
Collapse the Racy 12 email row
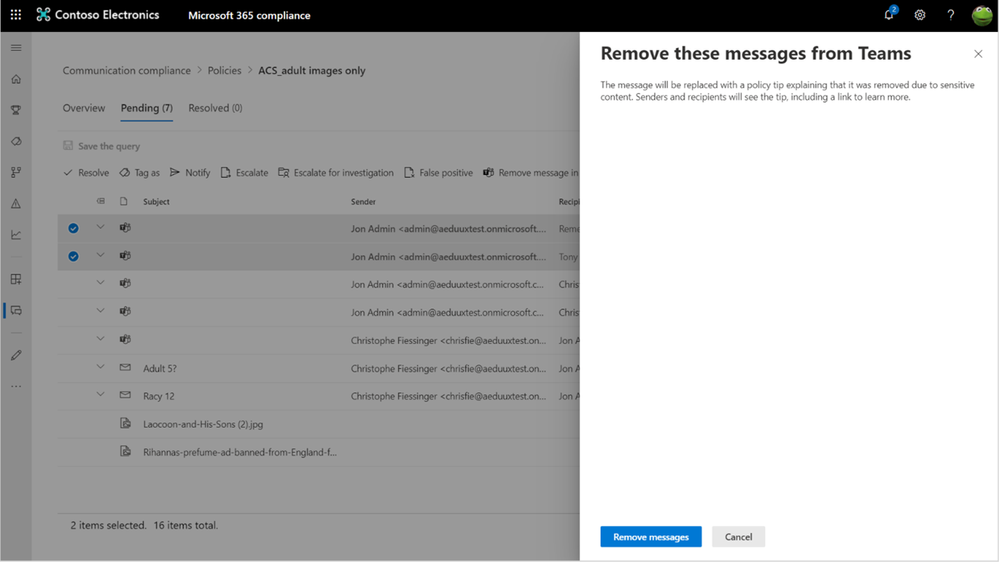click(x=100, y=394)
